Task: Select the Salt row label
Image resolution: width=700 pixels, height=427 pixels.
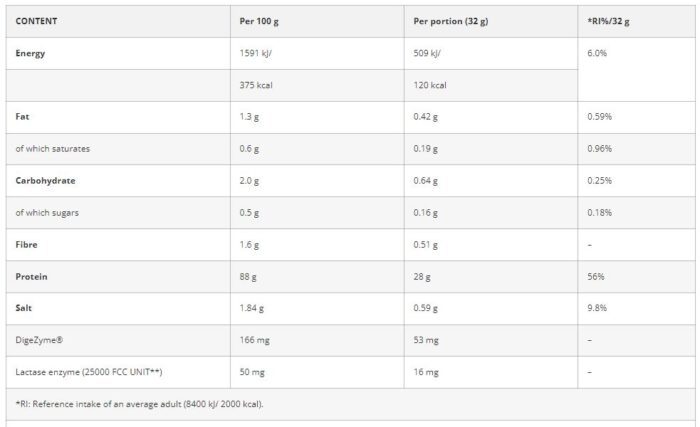Action: pyautogui.click(x=25, y=308)
